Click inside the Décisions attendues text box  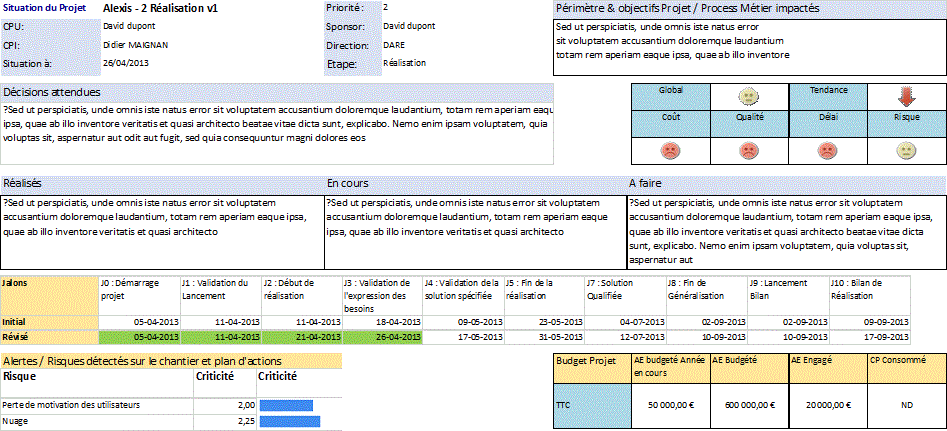click(277, 133)
